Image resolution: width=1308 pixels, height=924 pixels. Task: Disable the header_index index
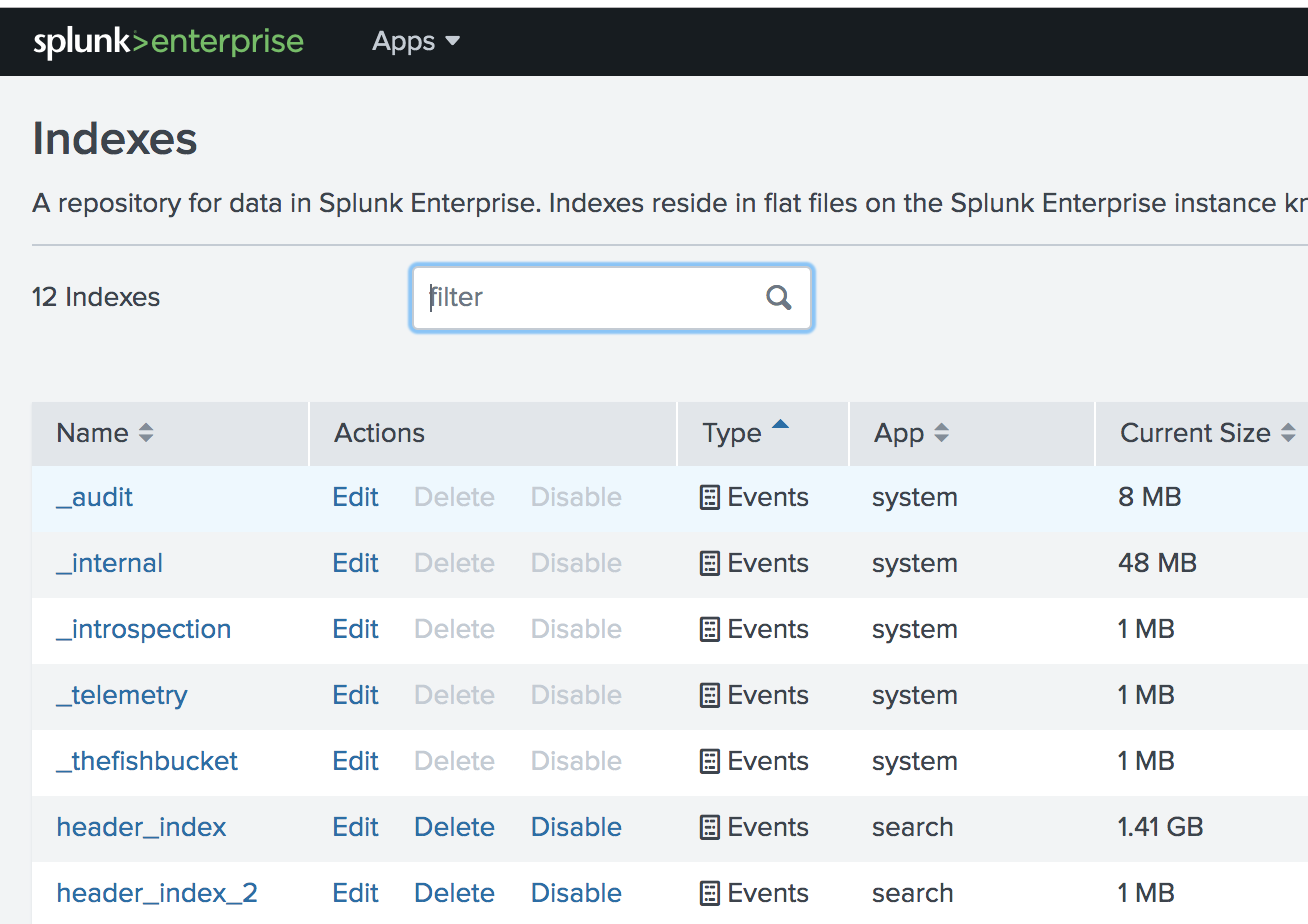point(576,827)
